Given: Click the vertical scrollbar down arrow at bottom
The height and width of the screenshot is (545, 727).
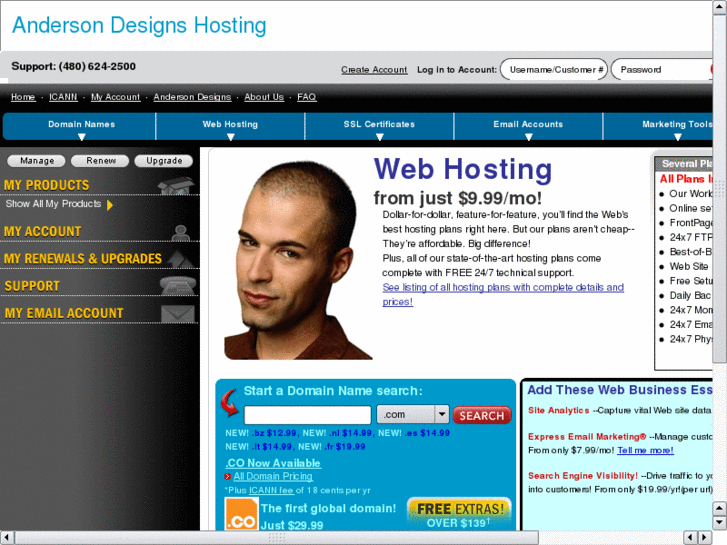Looking at the screenshot, I should (x=720, y=523).
